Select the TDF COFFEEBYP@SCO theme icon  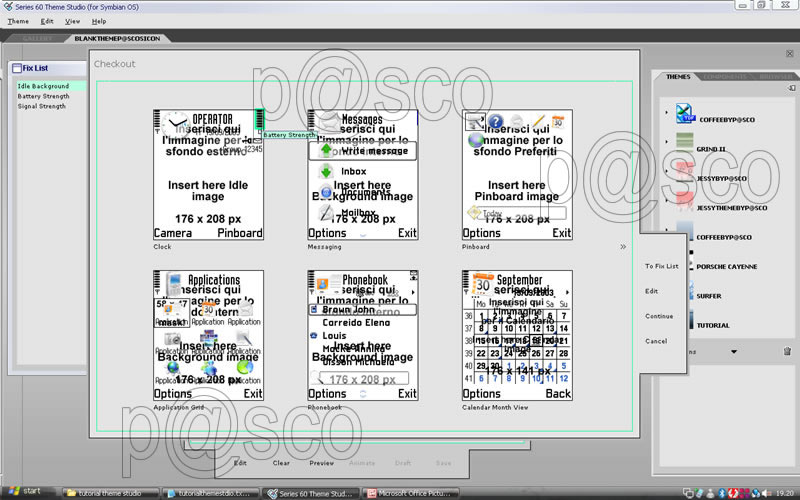[685, 113]
